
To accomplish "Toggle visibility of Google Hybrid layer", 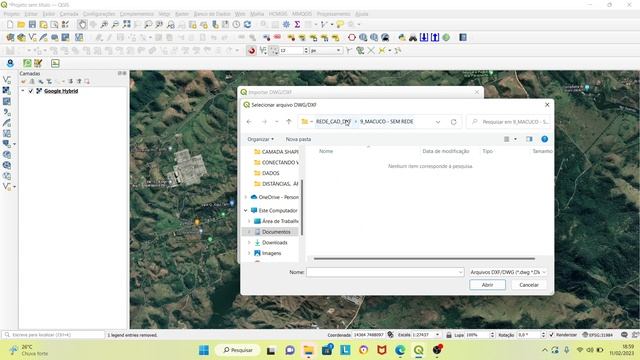I will point(31,91).
